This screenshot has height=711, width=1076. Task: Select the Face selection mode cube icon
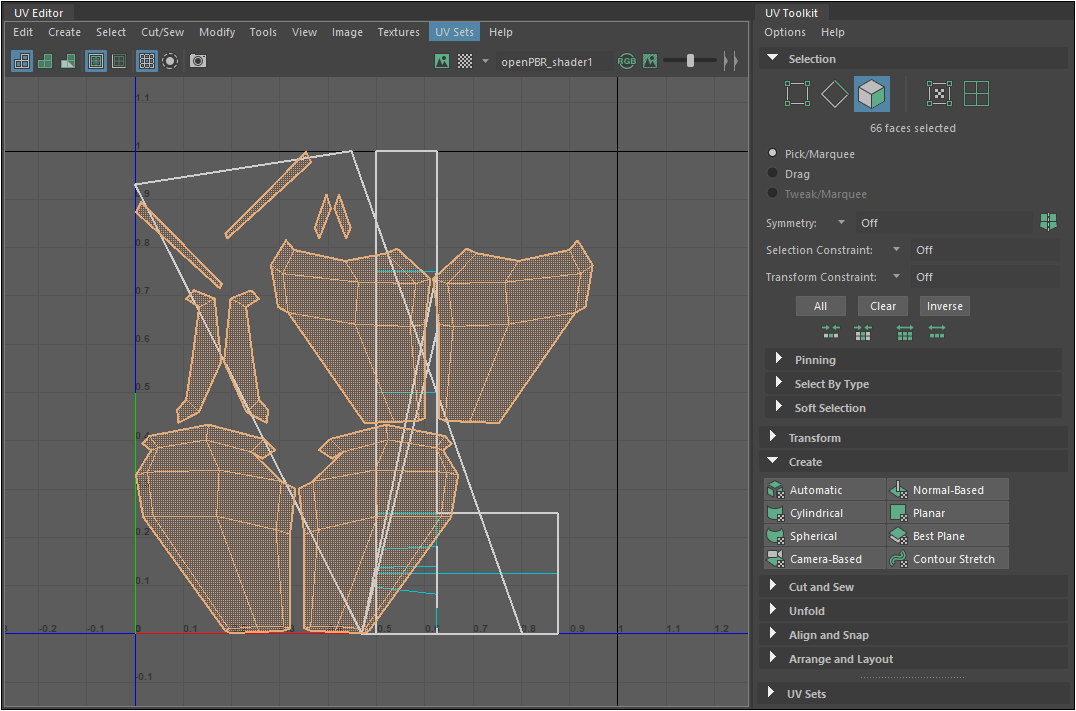tap(871, 94)
